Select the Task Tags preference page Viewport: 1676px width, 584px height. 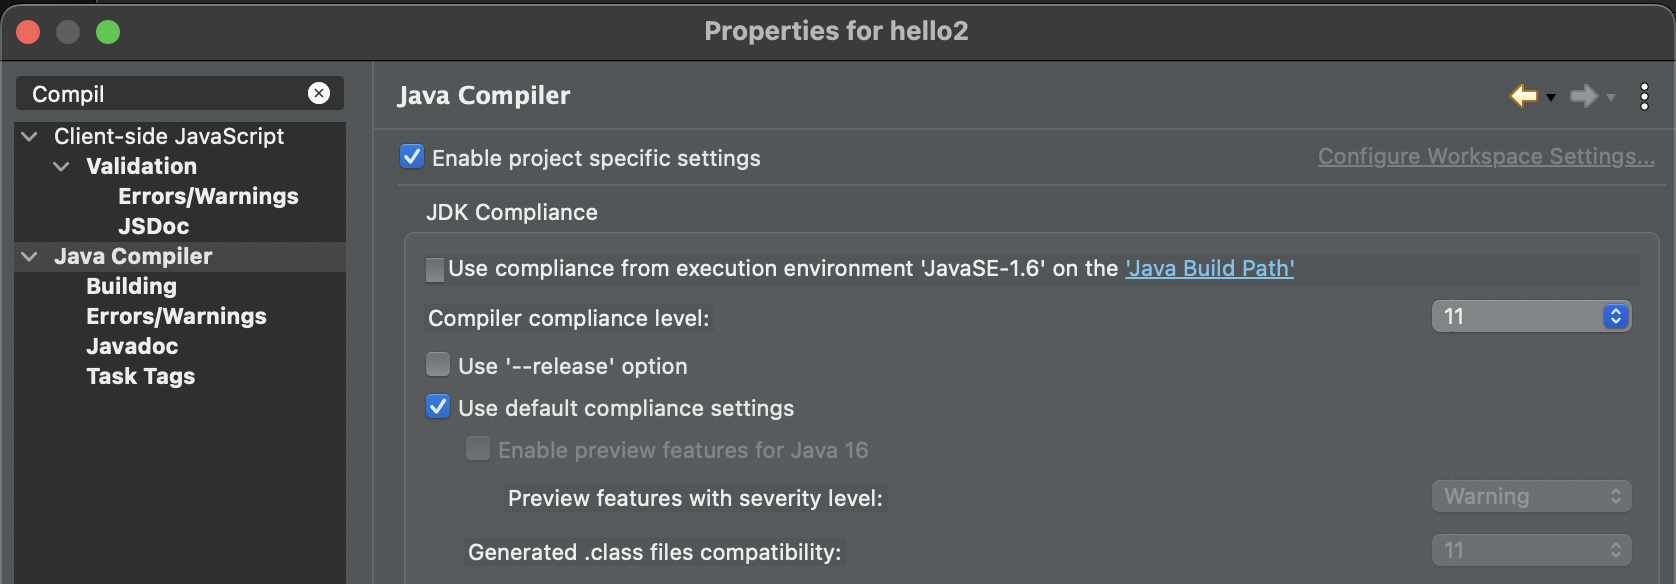[x=140, y=376]
